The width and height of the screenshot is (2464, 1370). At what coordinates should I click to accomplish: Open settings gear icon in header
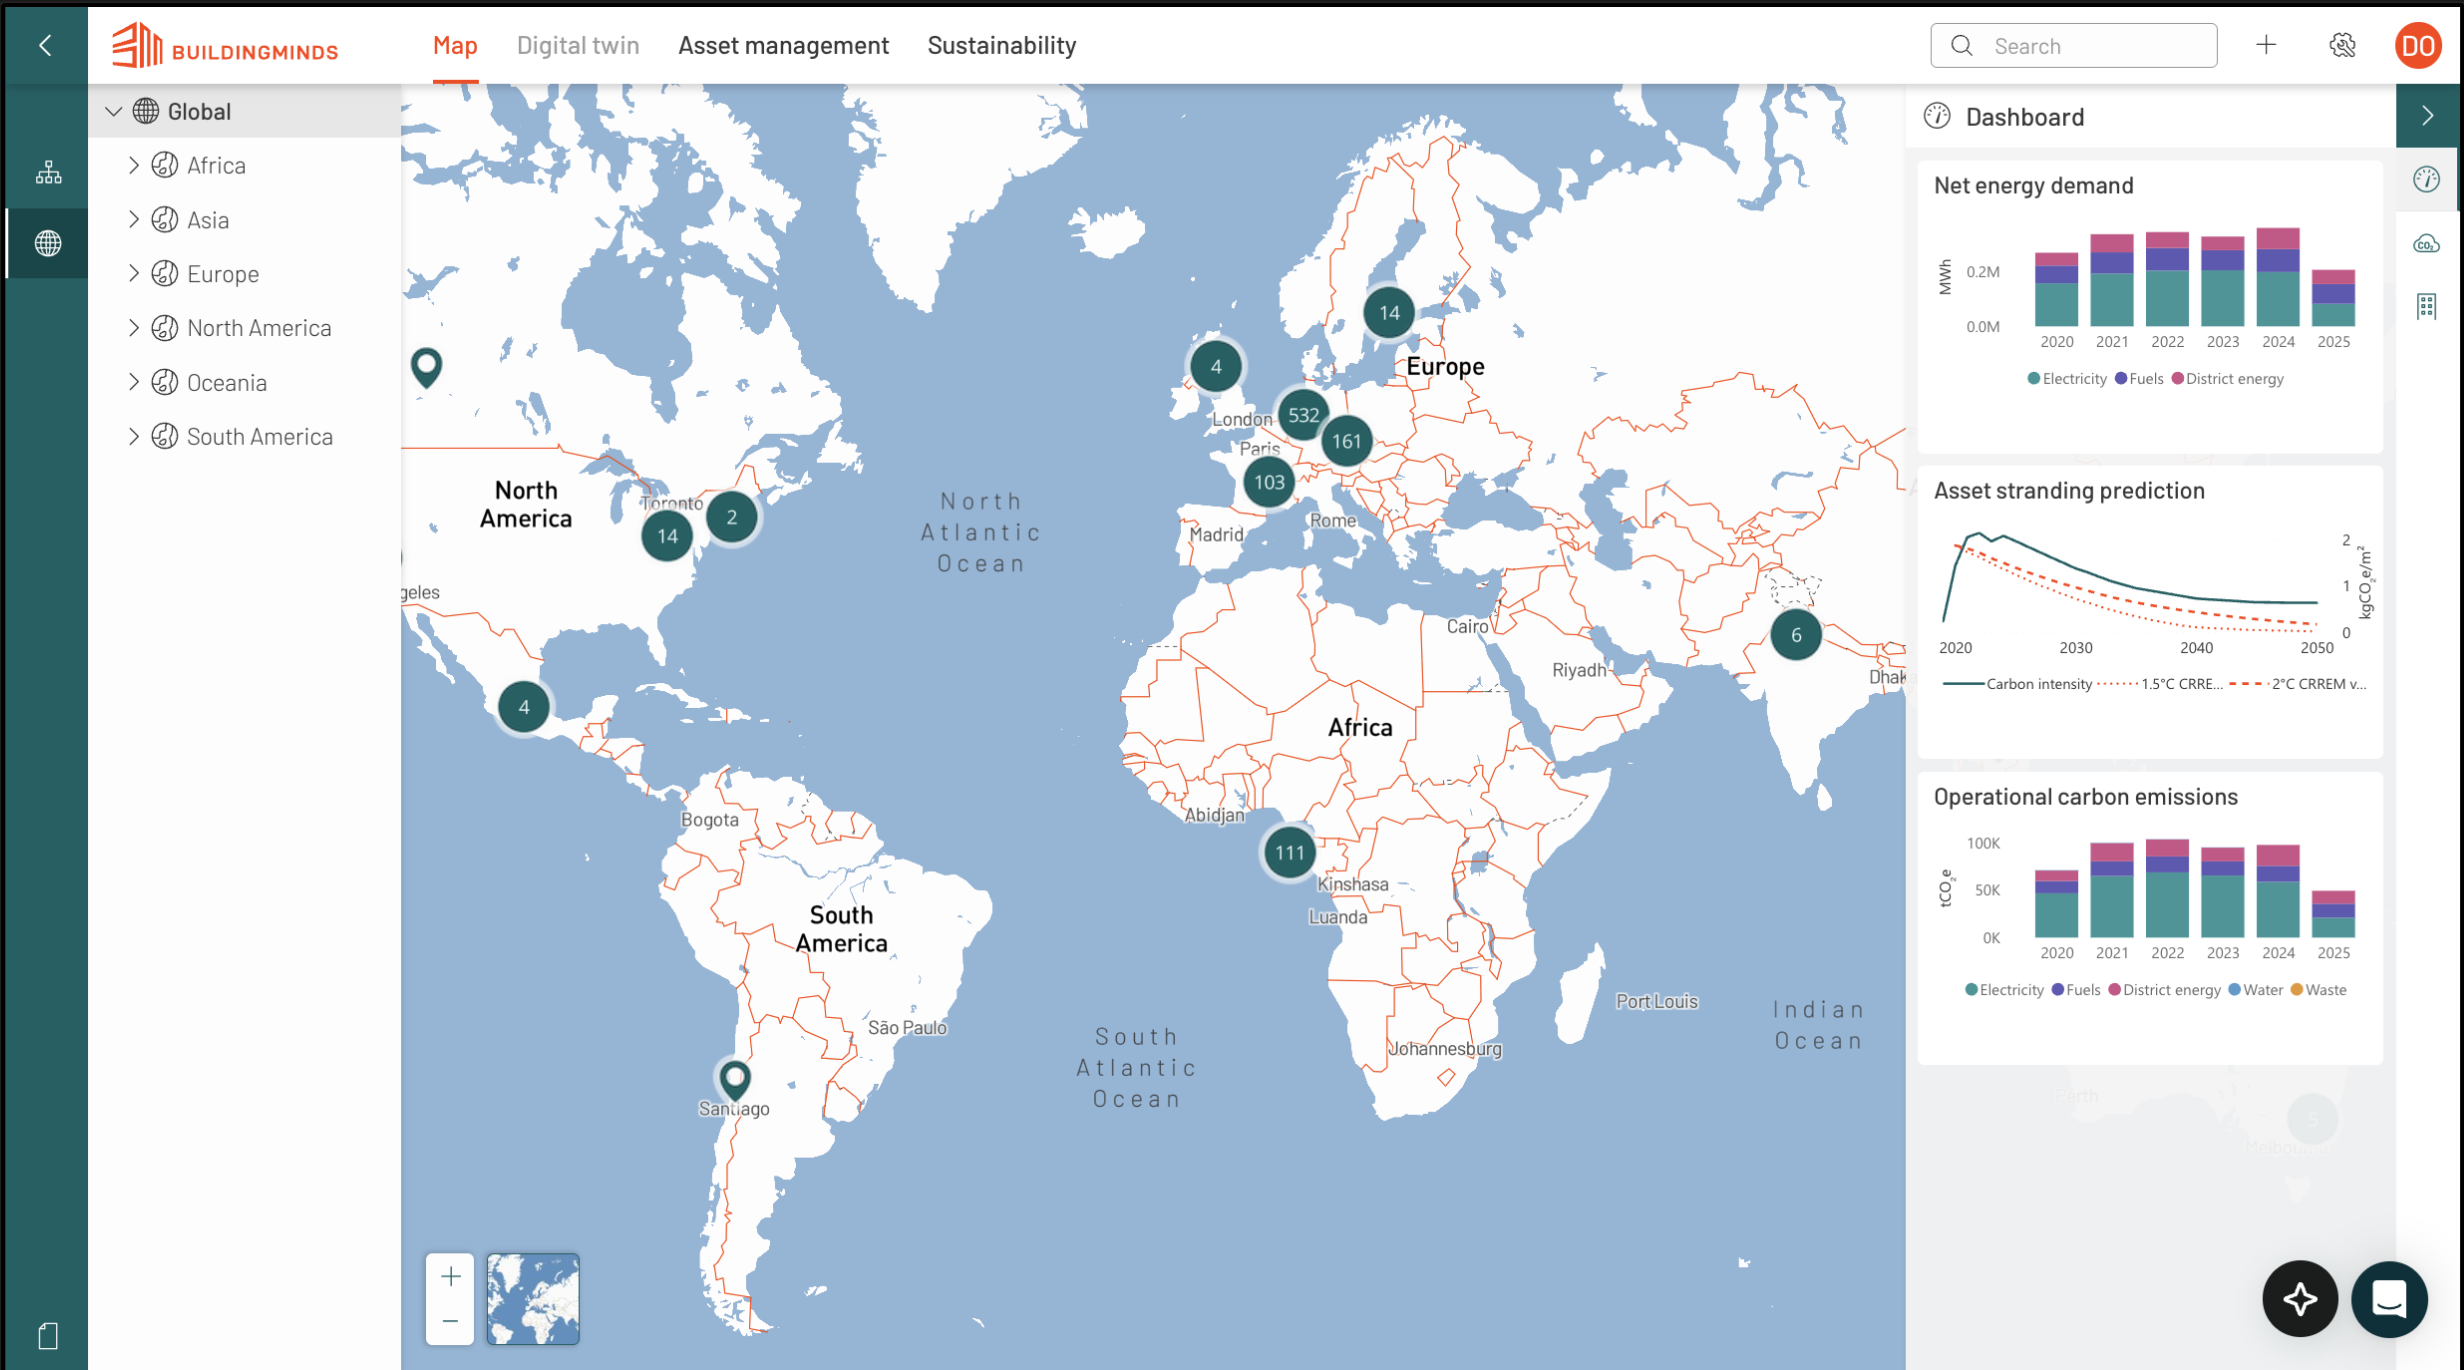point(2342,45)
